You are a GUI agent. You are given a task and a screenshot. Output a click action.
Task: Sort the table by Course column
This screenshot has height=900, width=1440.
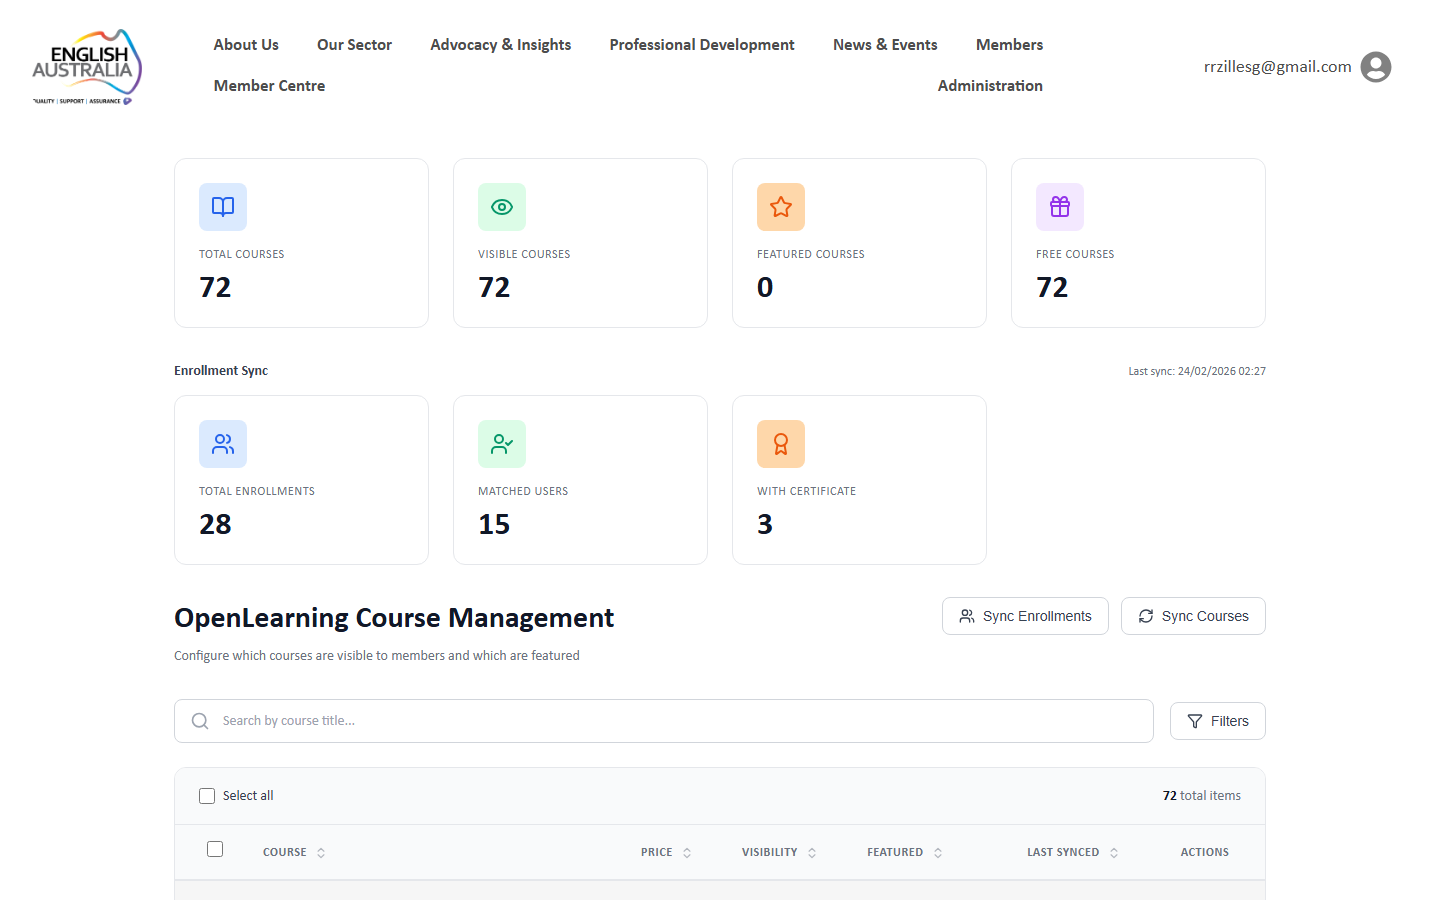coord(294,852)
